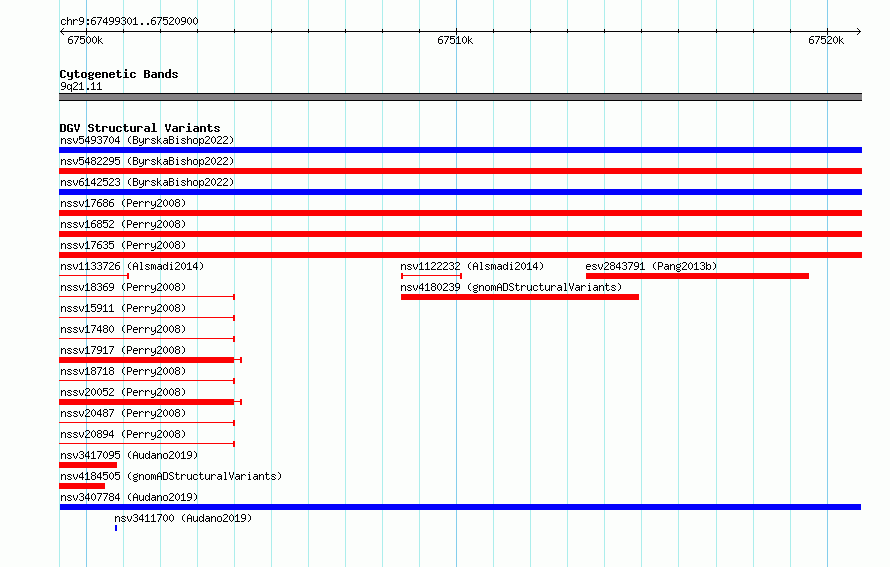Select the nssv18369 (Perry2008) label

point(123,287)
